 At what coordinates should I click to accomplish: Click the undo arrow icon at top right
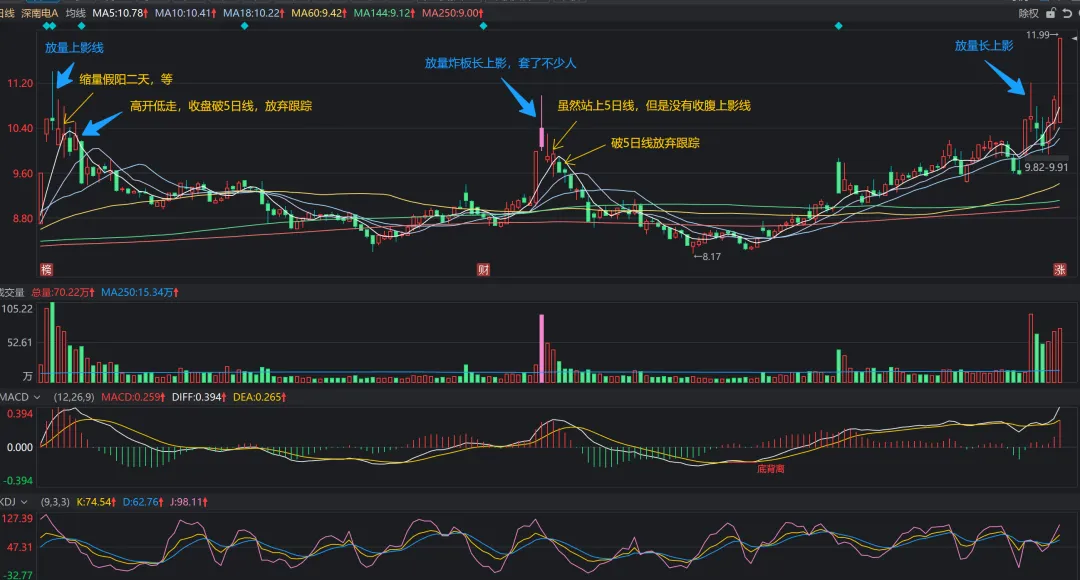1068,13
